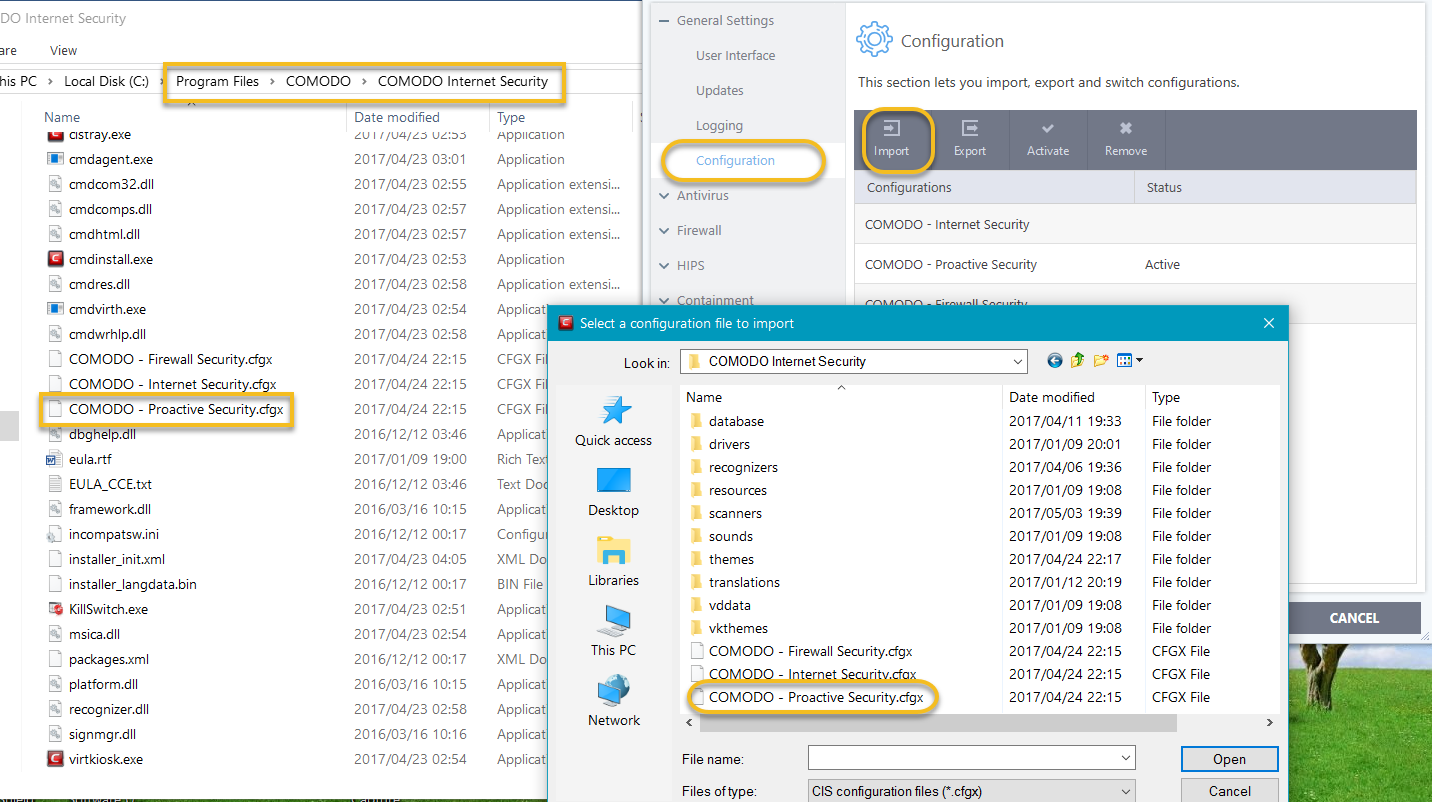Select COMODO - Proactive Security.cfgx in dialog
Viewport: 1432px width, 802px height.
click(815, 697)
